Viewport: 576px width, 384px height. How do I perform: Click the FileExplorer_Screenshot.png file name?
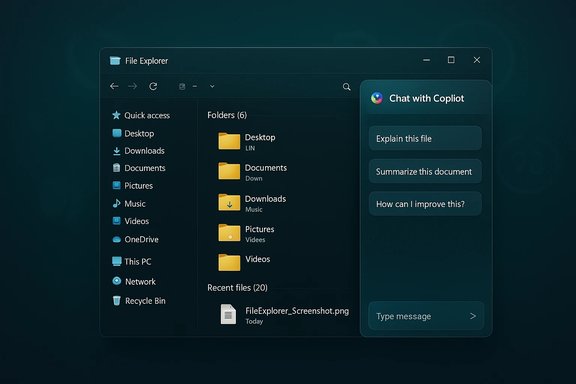(x=297, y=311)
